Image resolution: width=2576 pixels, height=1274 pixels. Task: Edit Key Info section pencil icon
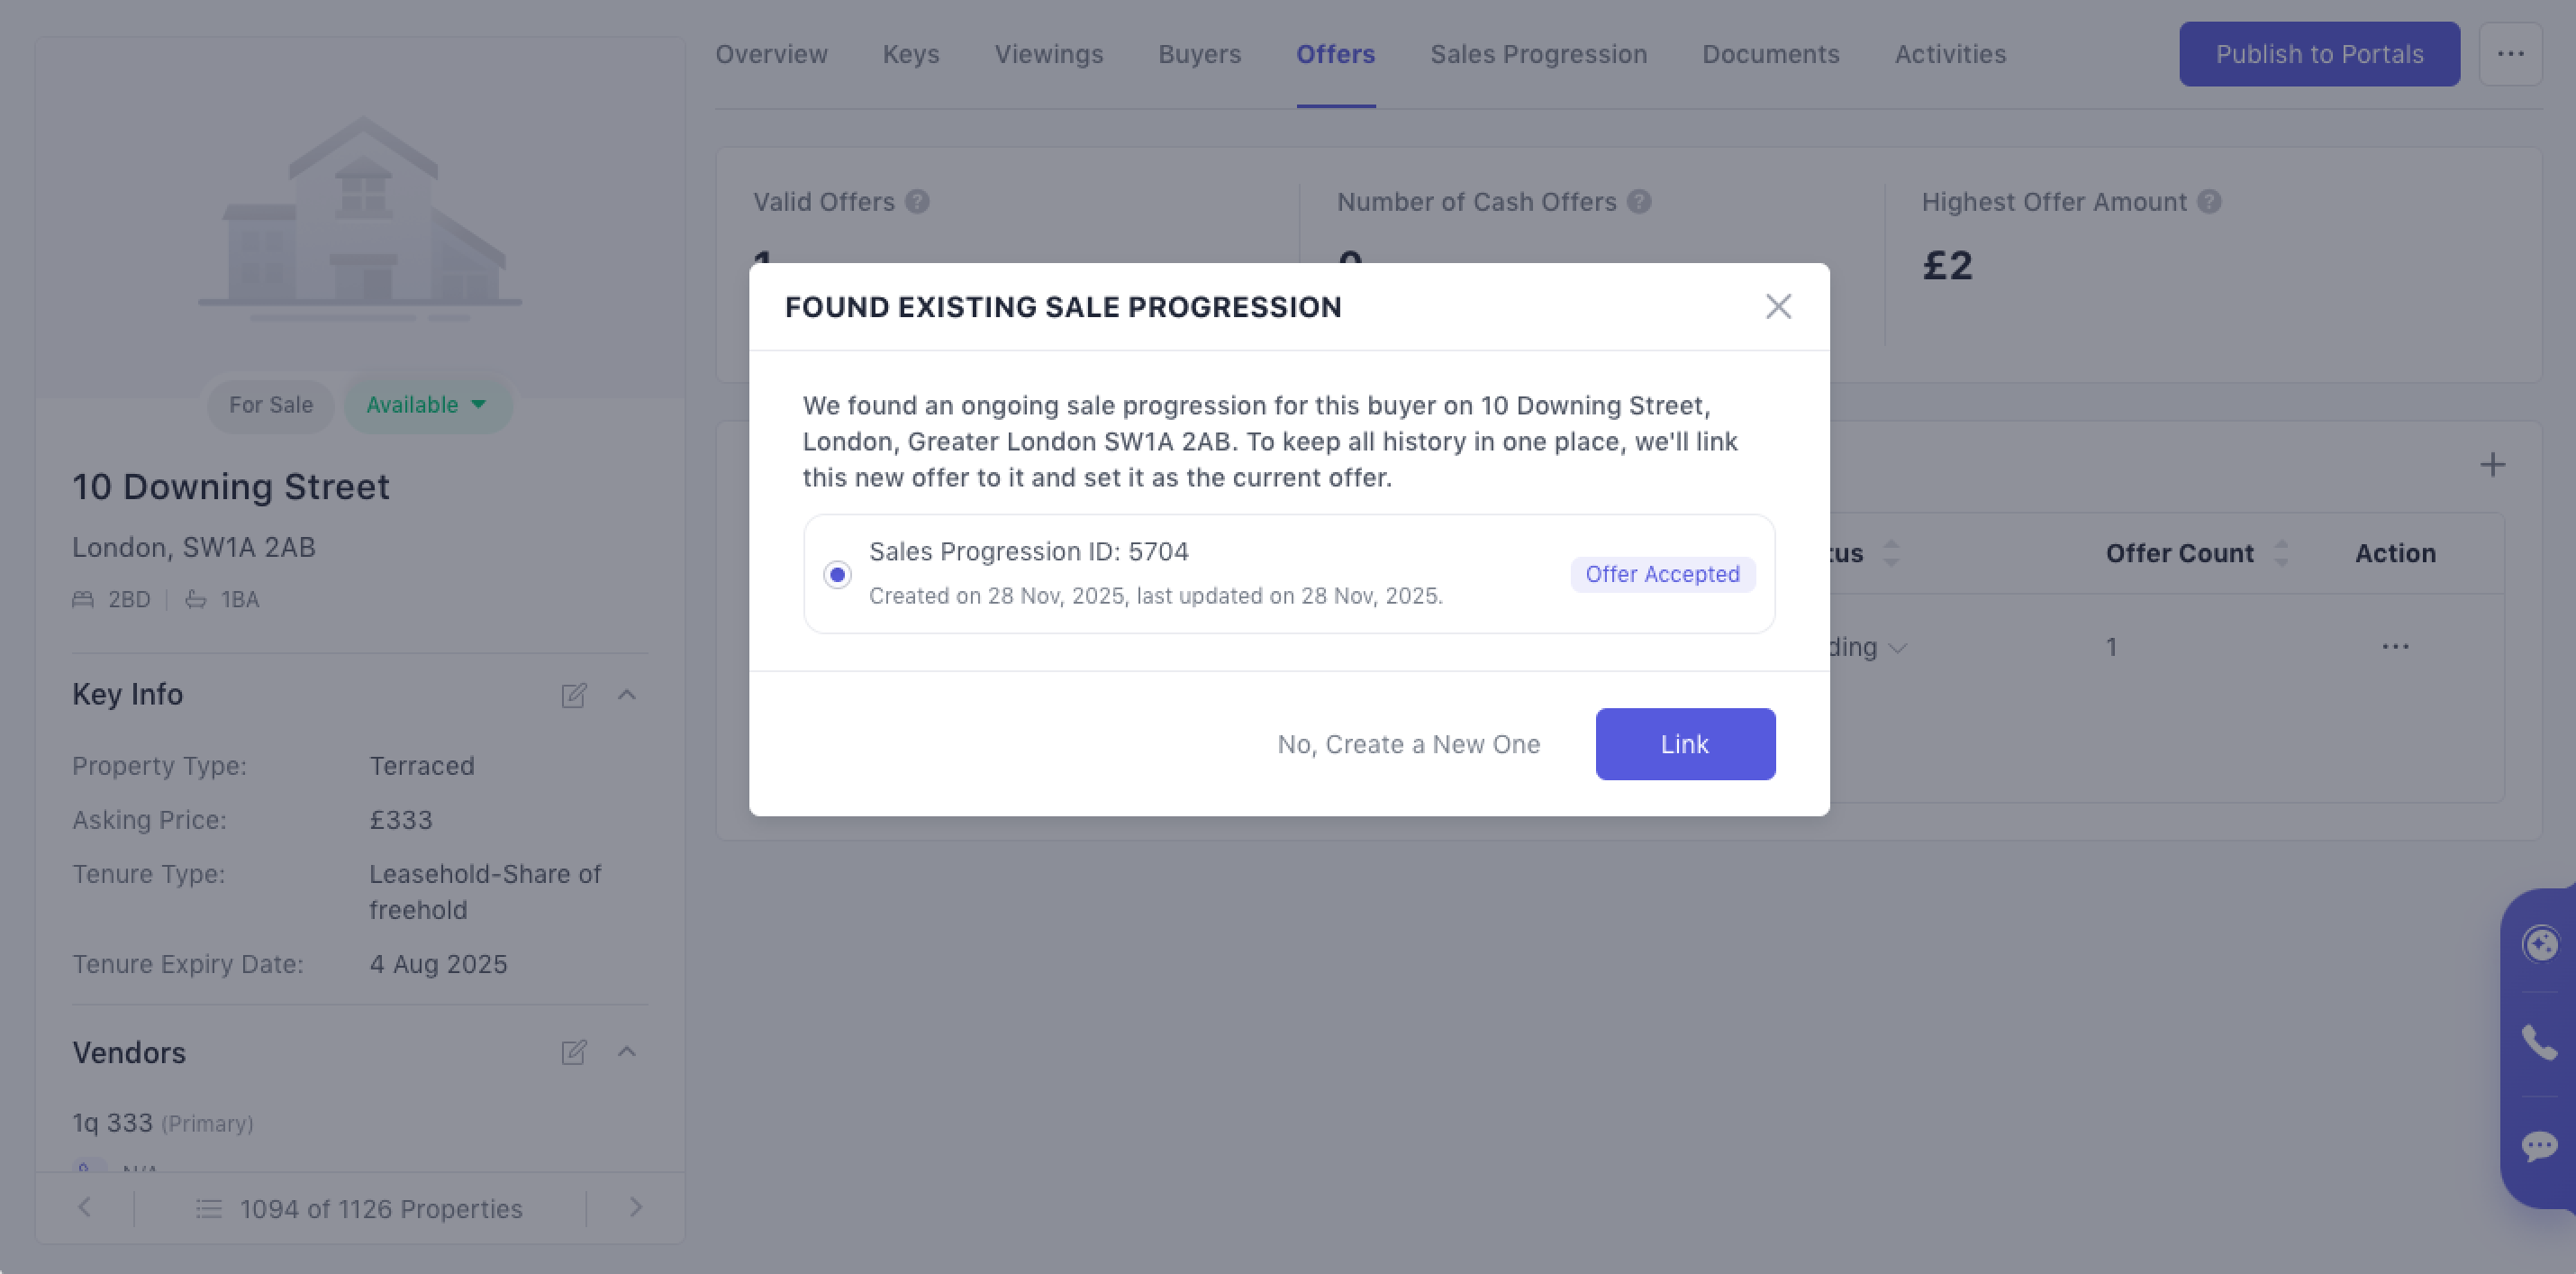pos(573,695)
